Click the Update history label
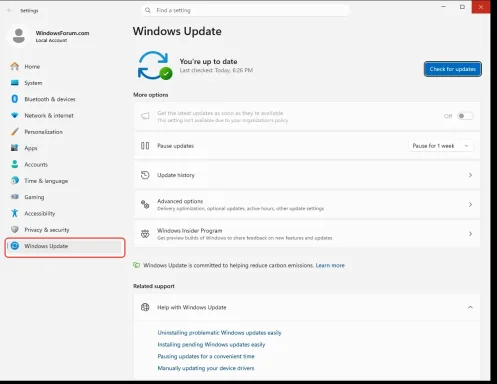 [x=176, y=175]
